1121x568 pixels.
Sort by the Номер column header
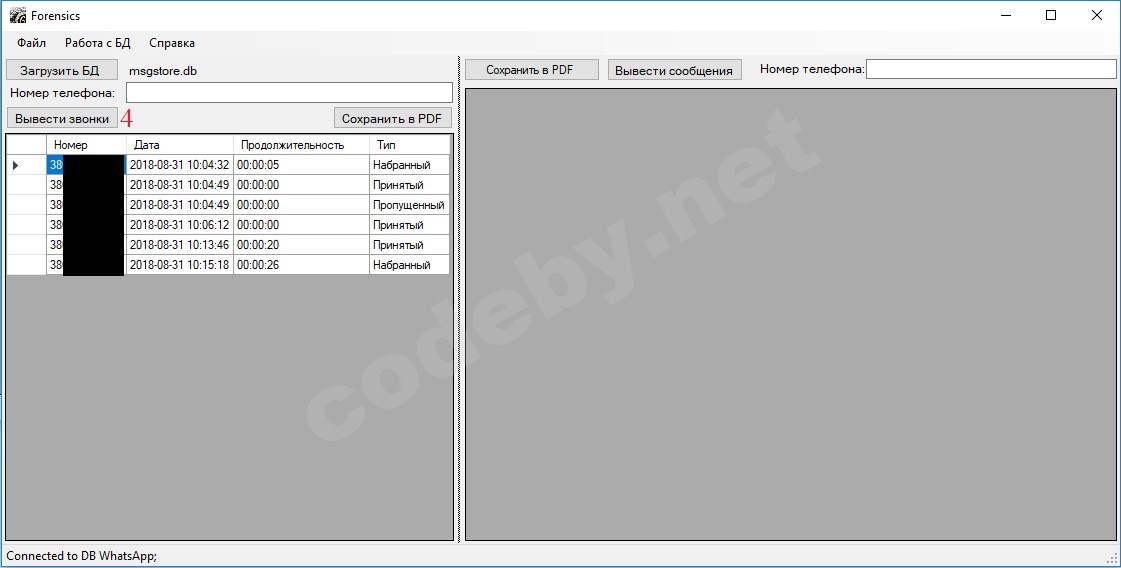[x=87, y=145]
